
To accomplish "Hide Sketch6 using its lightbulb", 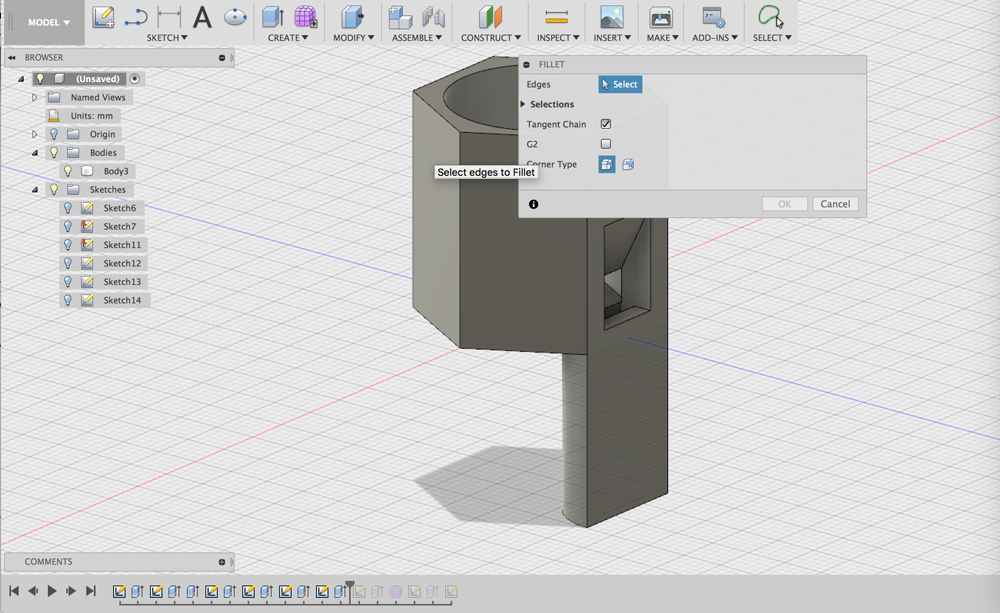I will pos(68,208).
